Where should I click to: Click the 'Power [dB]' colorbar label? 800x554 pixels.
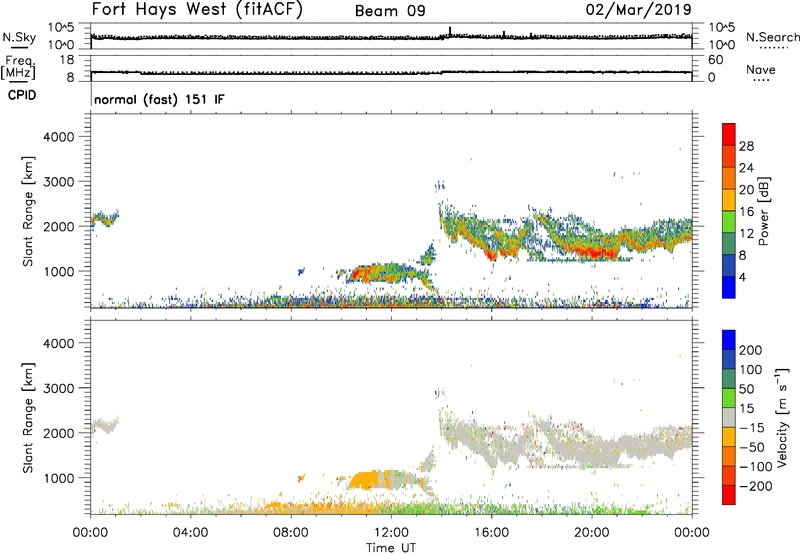point(763,211)
